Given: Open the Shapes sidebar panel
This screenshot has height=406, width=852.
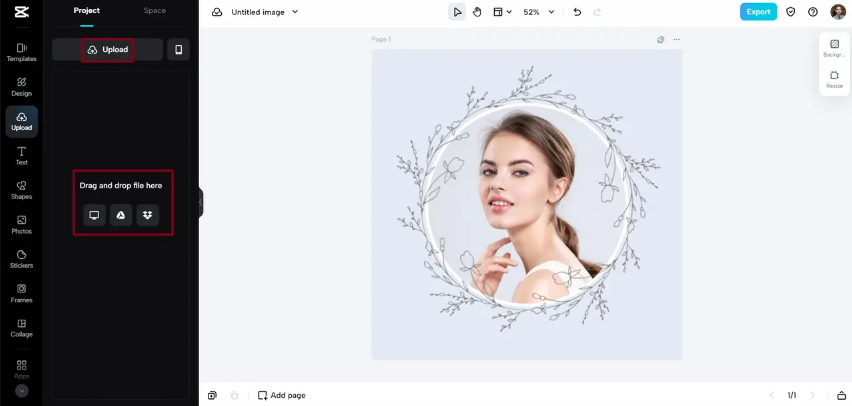Looking at the screenshot, I should click(x=22, y=190).
